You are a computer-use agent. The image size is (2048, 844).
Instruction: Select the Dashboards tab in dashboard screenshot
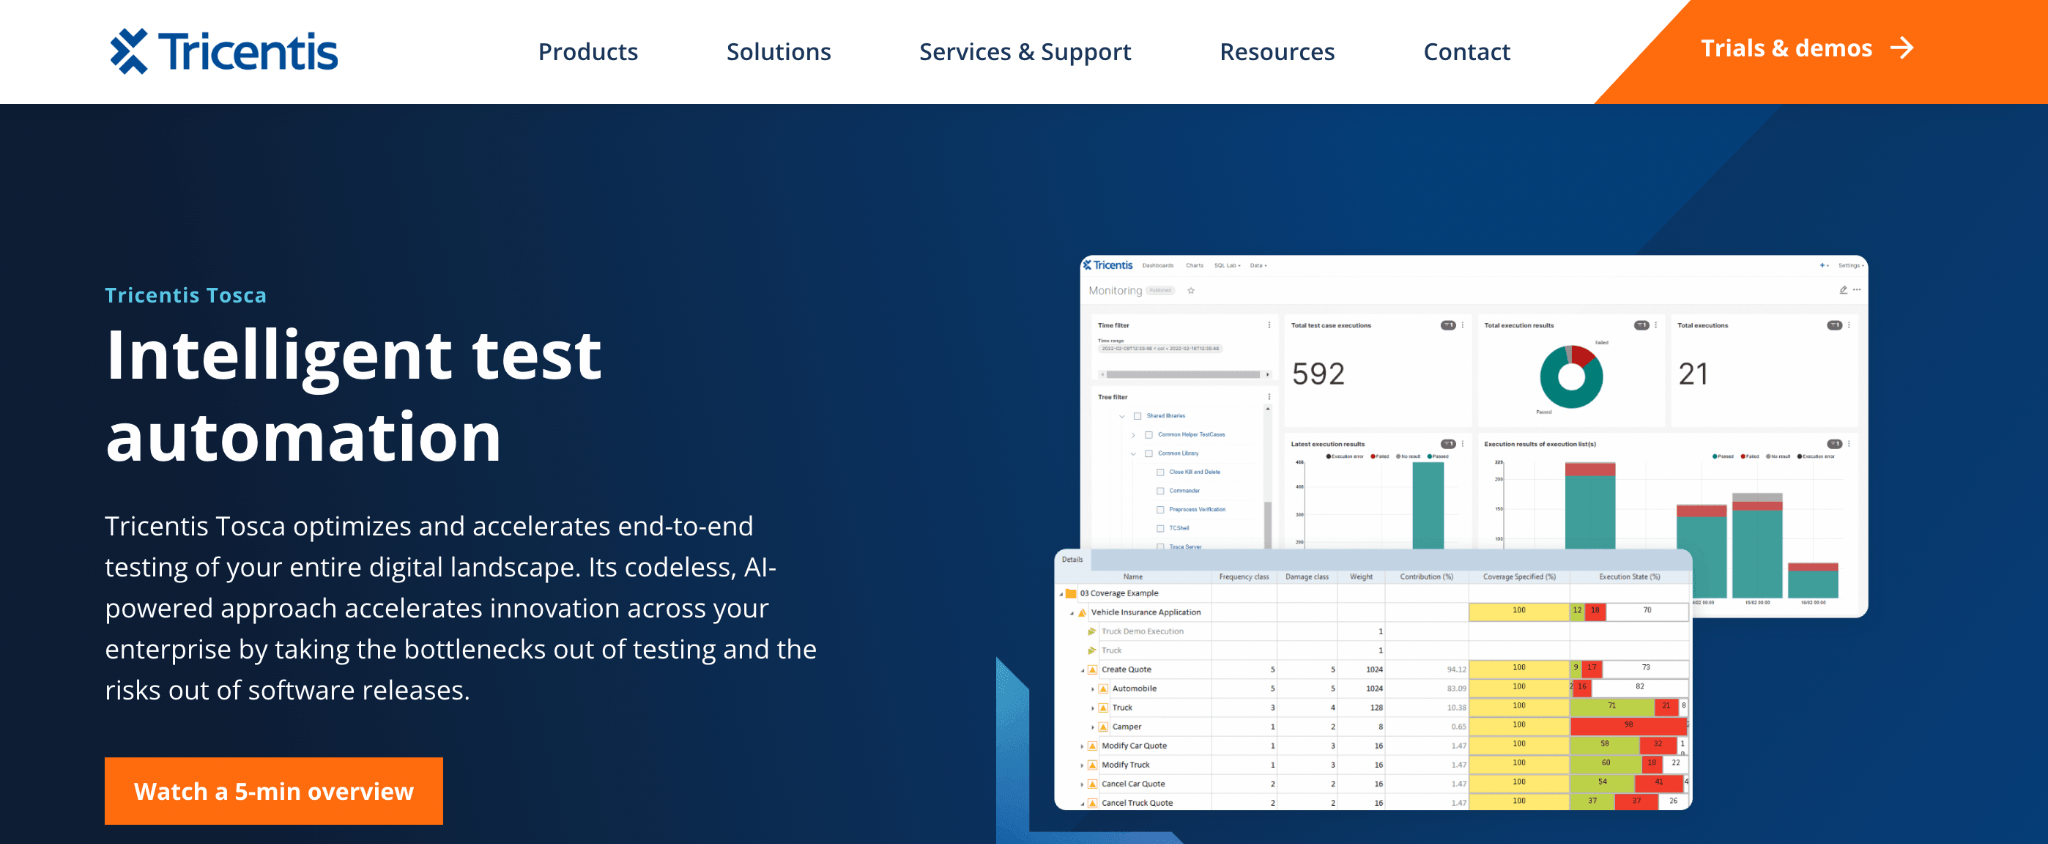pyautogui.click(x=1158, y=266)
